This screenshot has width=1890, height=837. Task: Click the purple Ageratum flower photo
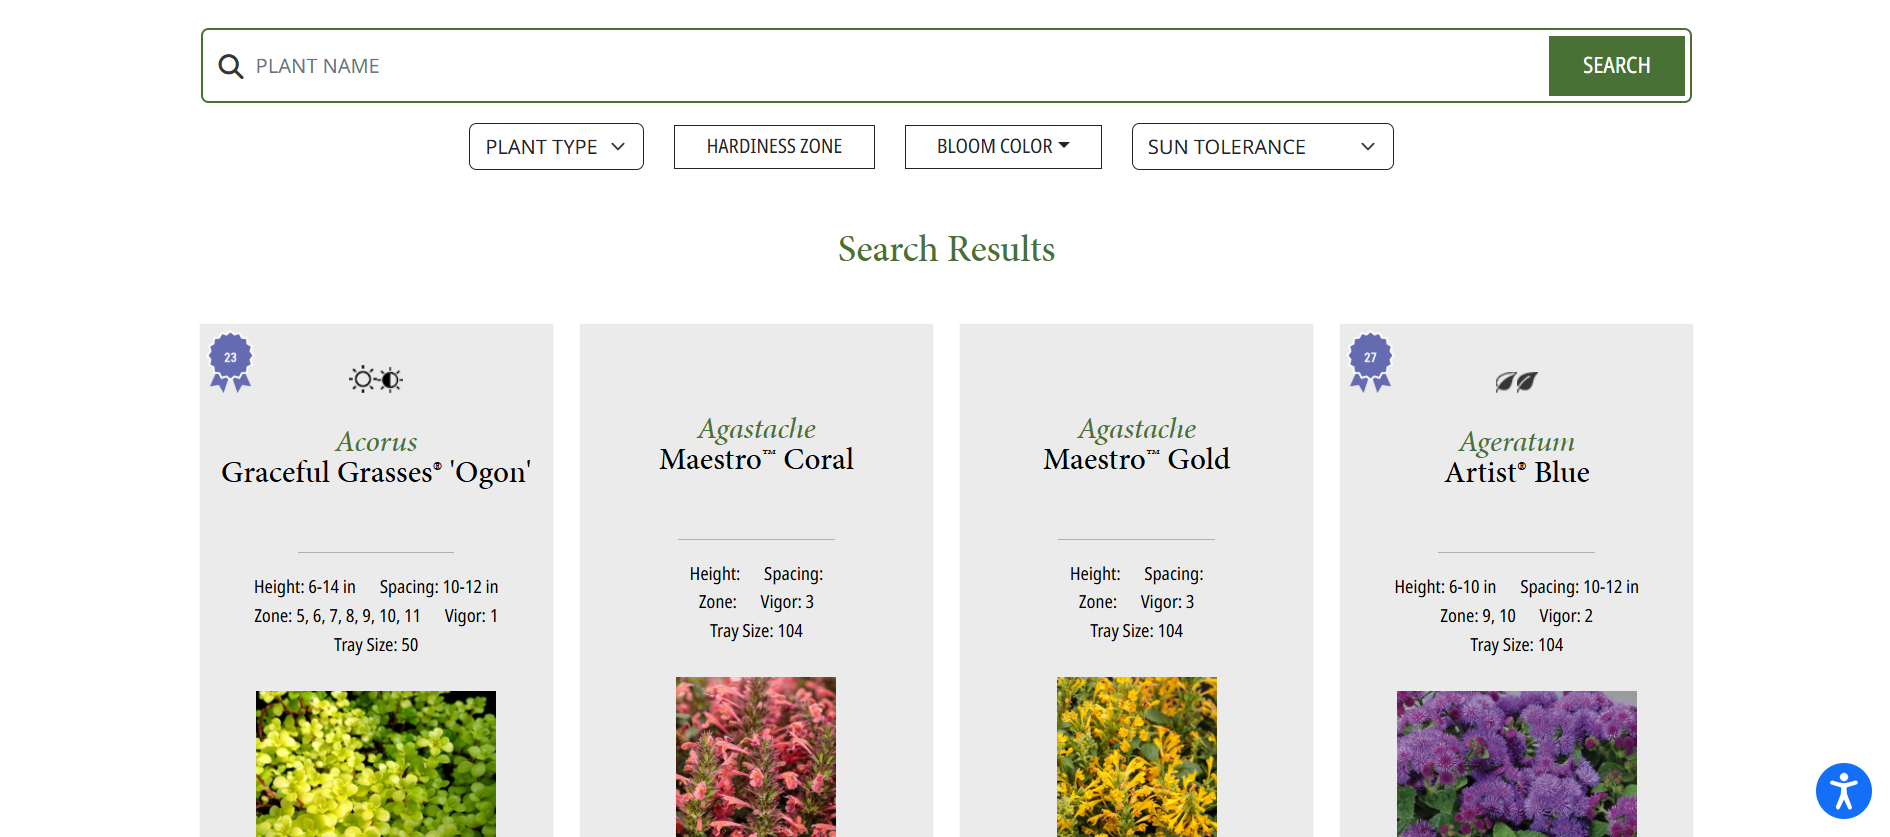tap(1516, 763)
